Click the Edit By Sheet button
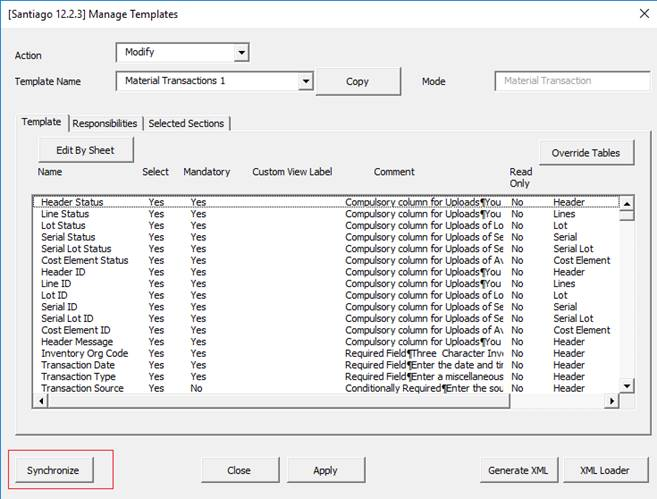This screenshot has width=657, height=499. tap(85, 150)
